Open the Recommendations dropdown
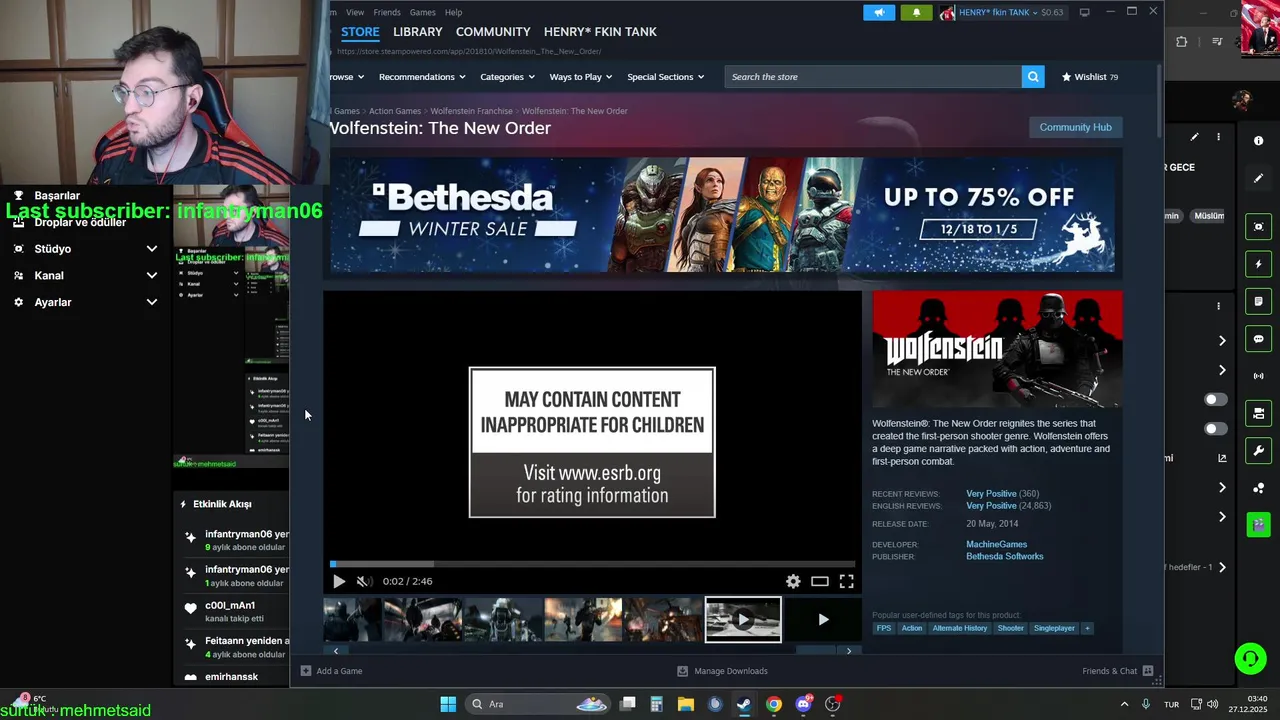This screenshot has height=720, width=1280. click(422, 77)
